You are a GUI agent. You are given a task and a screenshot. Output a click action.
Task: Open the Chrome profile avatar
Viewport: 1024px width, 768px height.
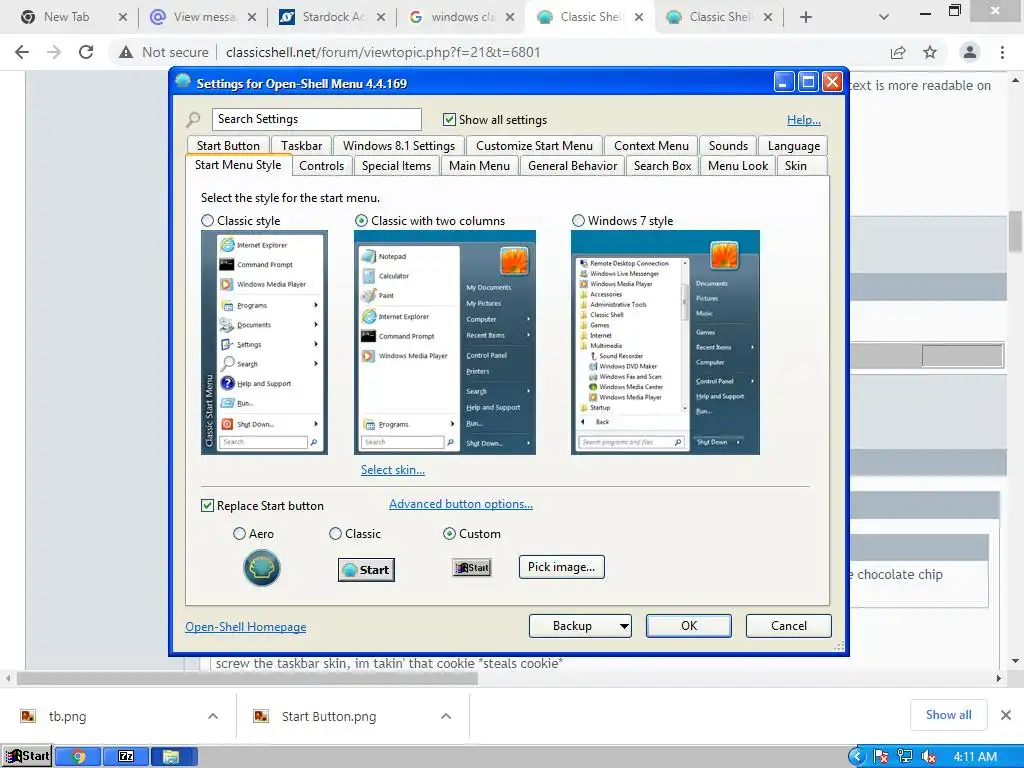pos(970,52)
